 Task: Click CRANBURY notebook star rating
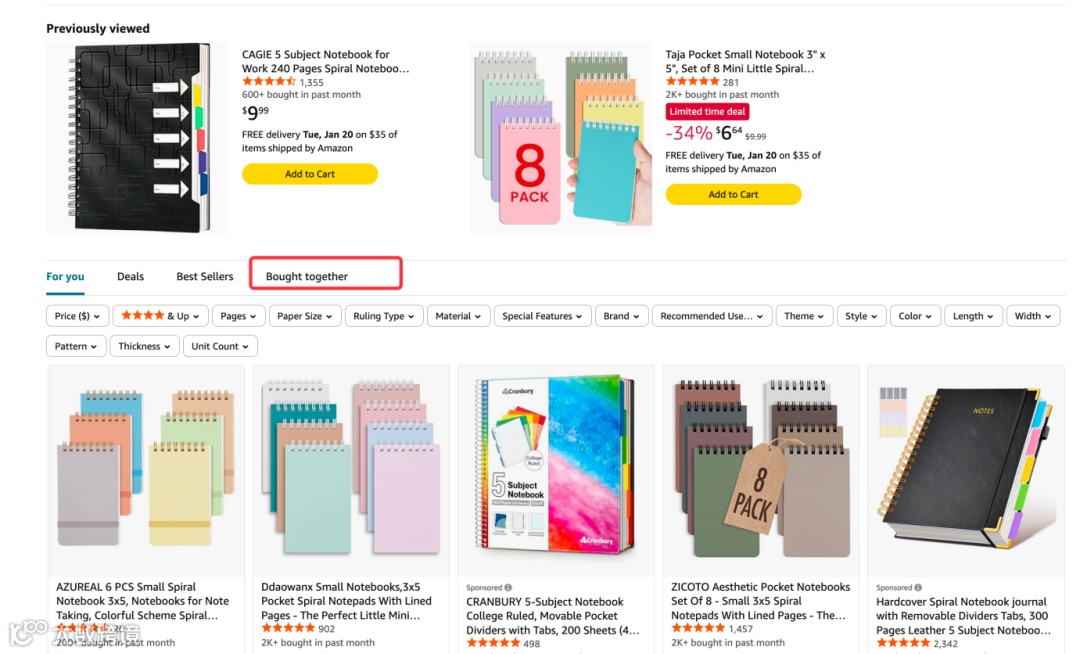pos(493,643)
